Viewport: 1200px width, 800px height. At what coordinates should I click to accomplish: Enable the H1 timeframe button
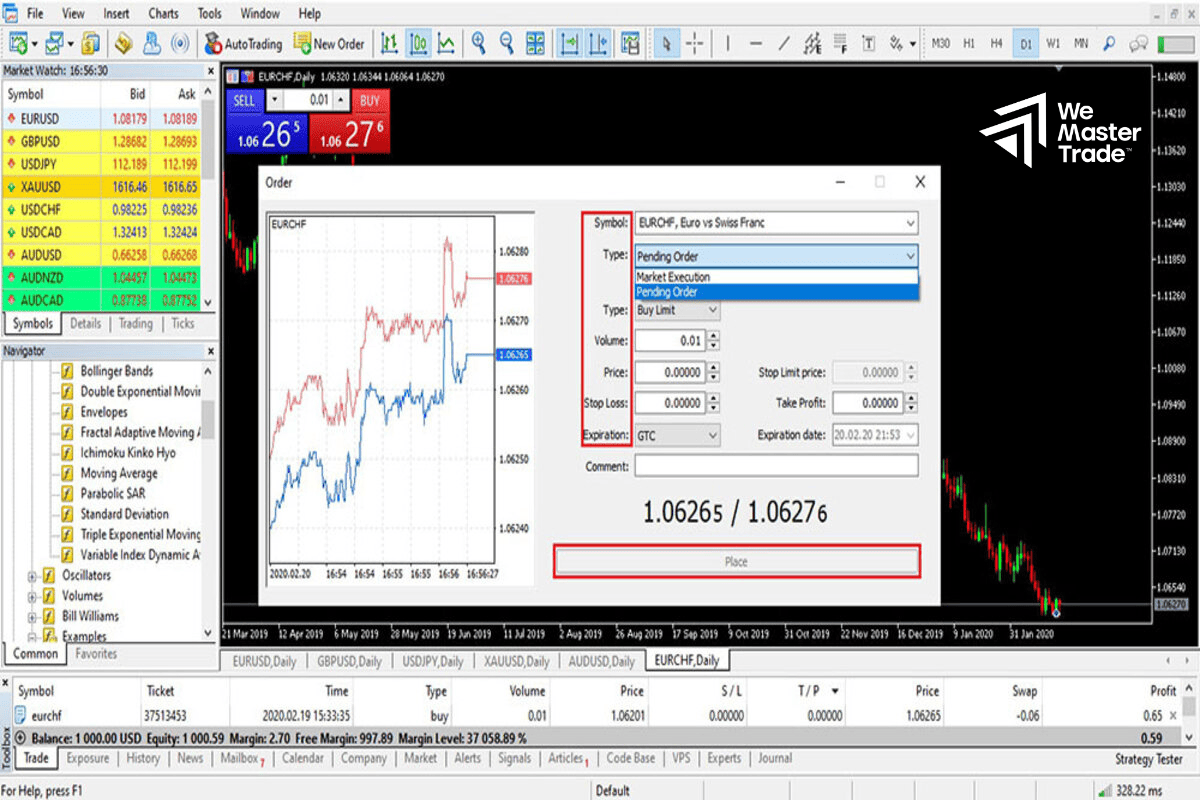pos(968,44)
